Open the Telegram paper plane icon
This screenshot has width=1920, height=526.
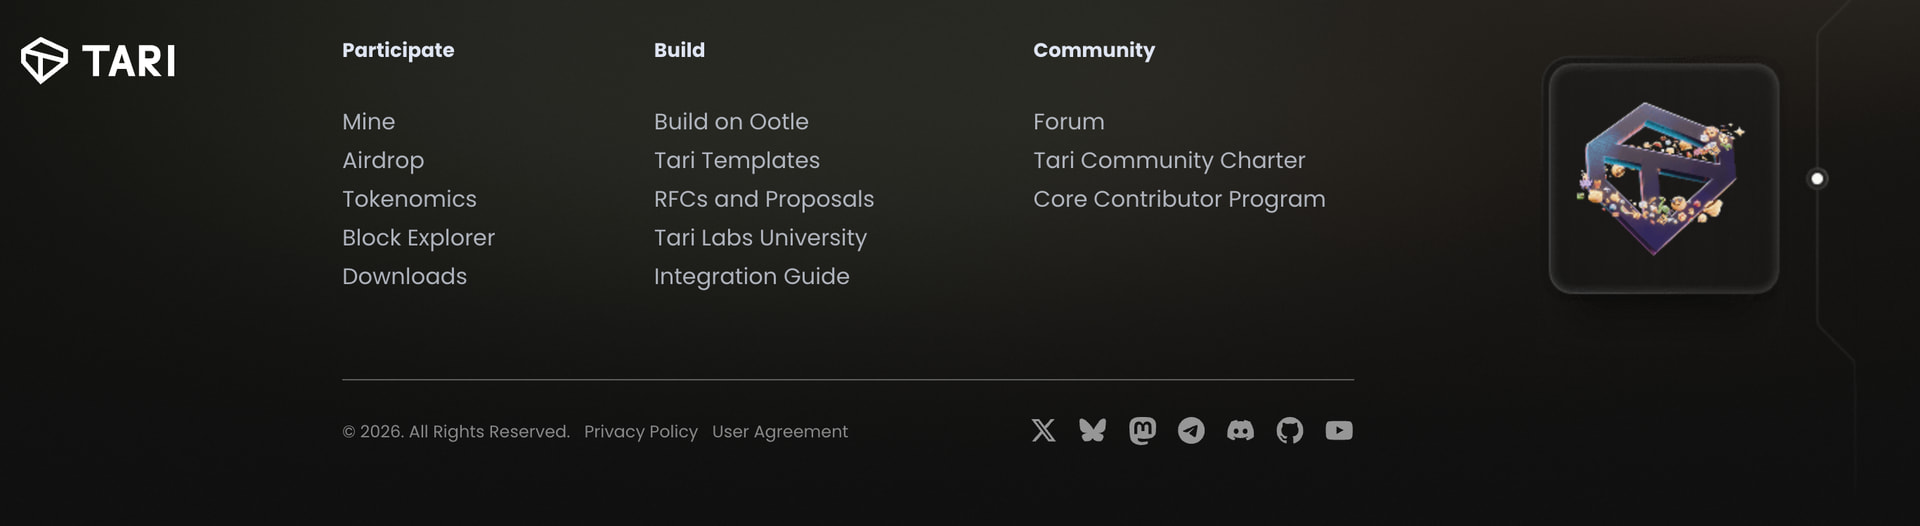coord(1191,431)
